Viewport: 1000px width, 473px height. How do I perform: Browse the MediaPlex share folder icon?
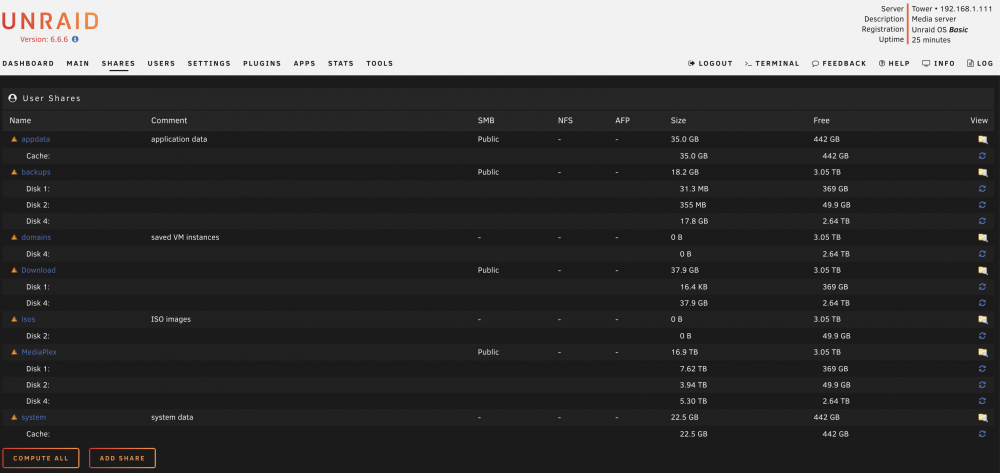[982, 353]
